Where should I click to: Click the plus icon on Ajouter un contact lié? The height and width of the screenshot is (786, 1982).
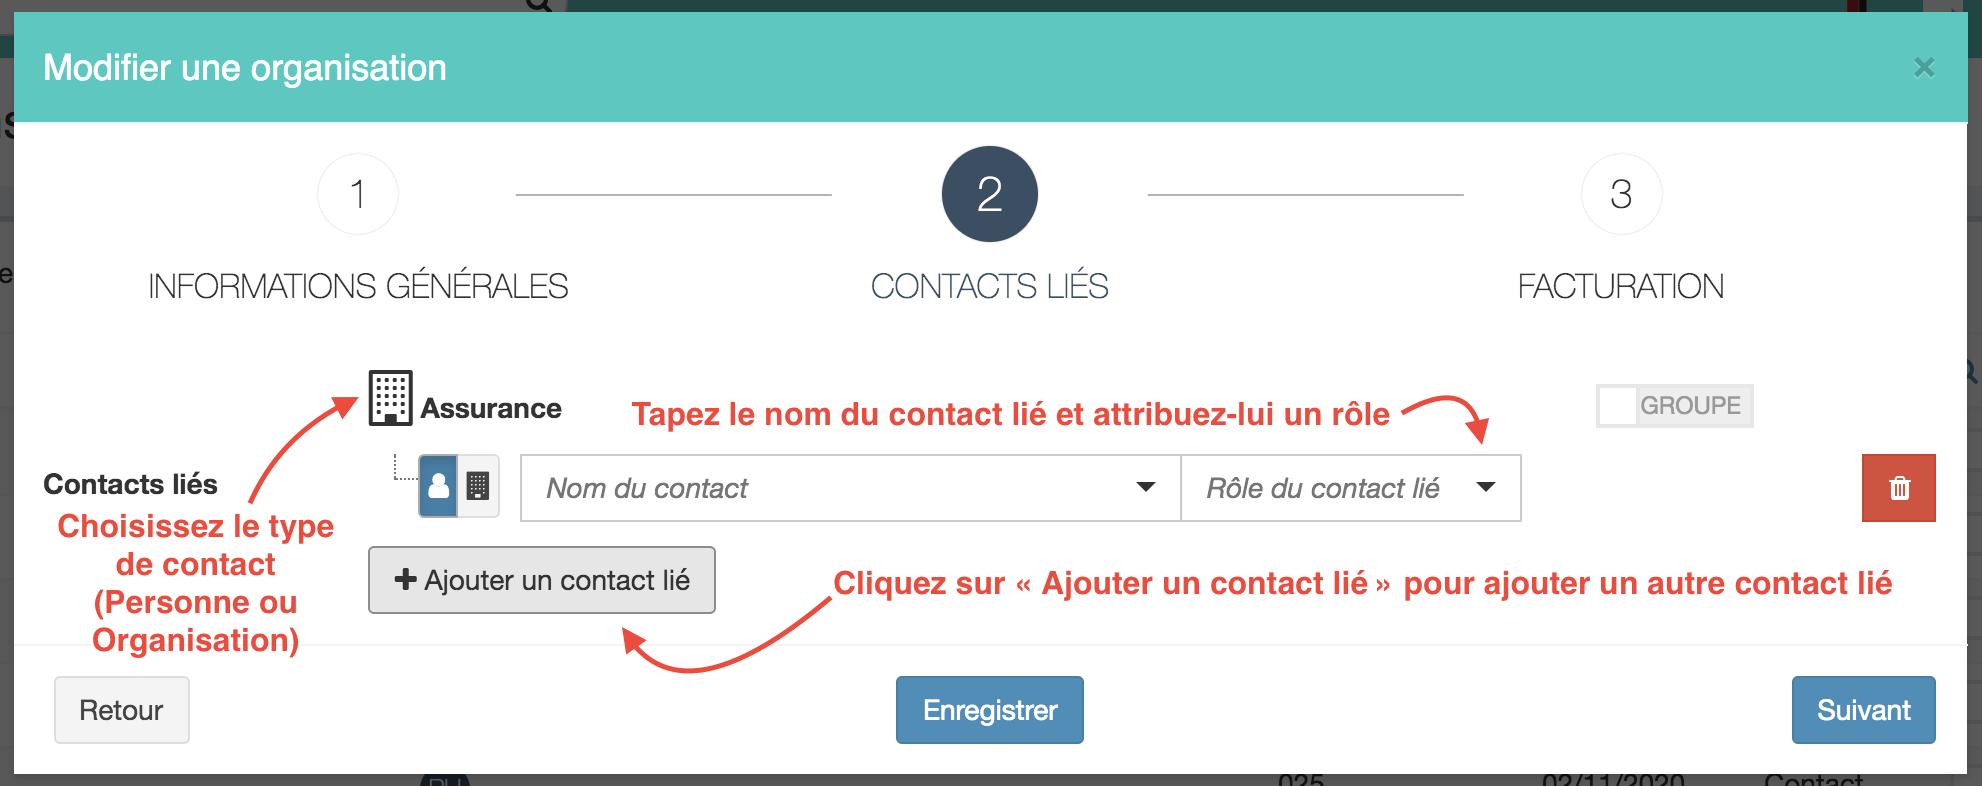[405, 579]
